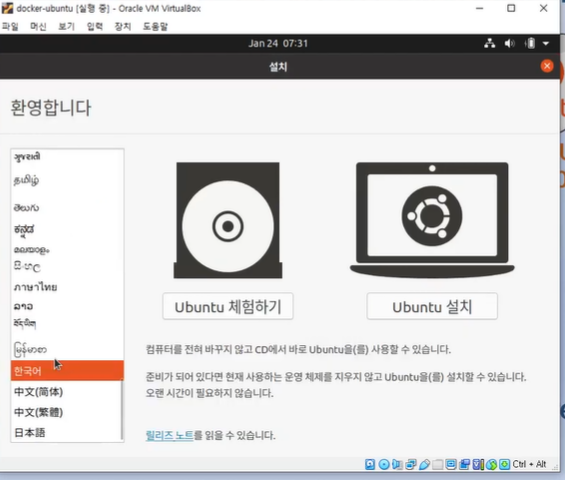Select Tamil தமிழ் in the language list
The image size is (565, 480).
click(x=67, y=180)
